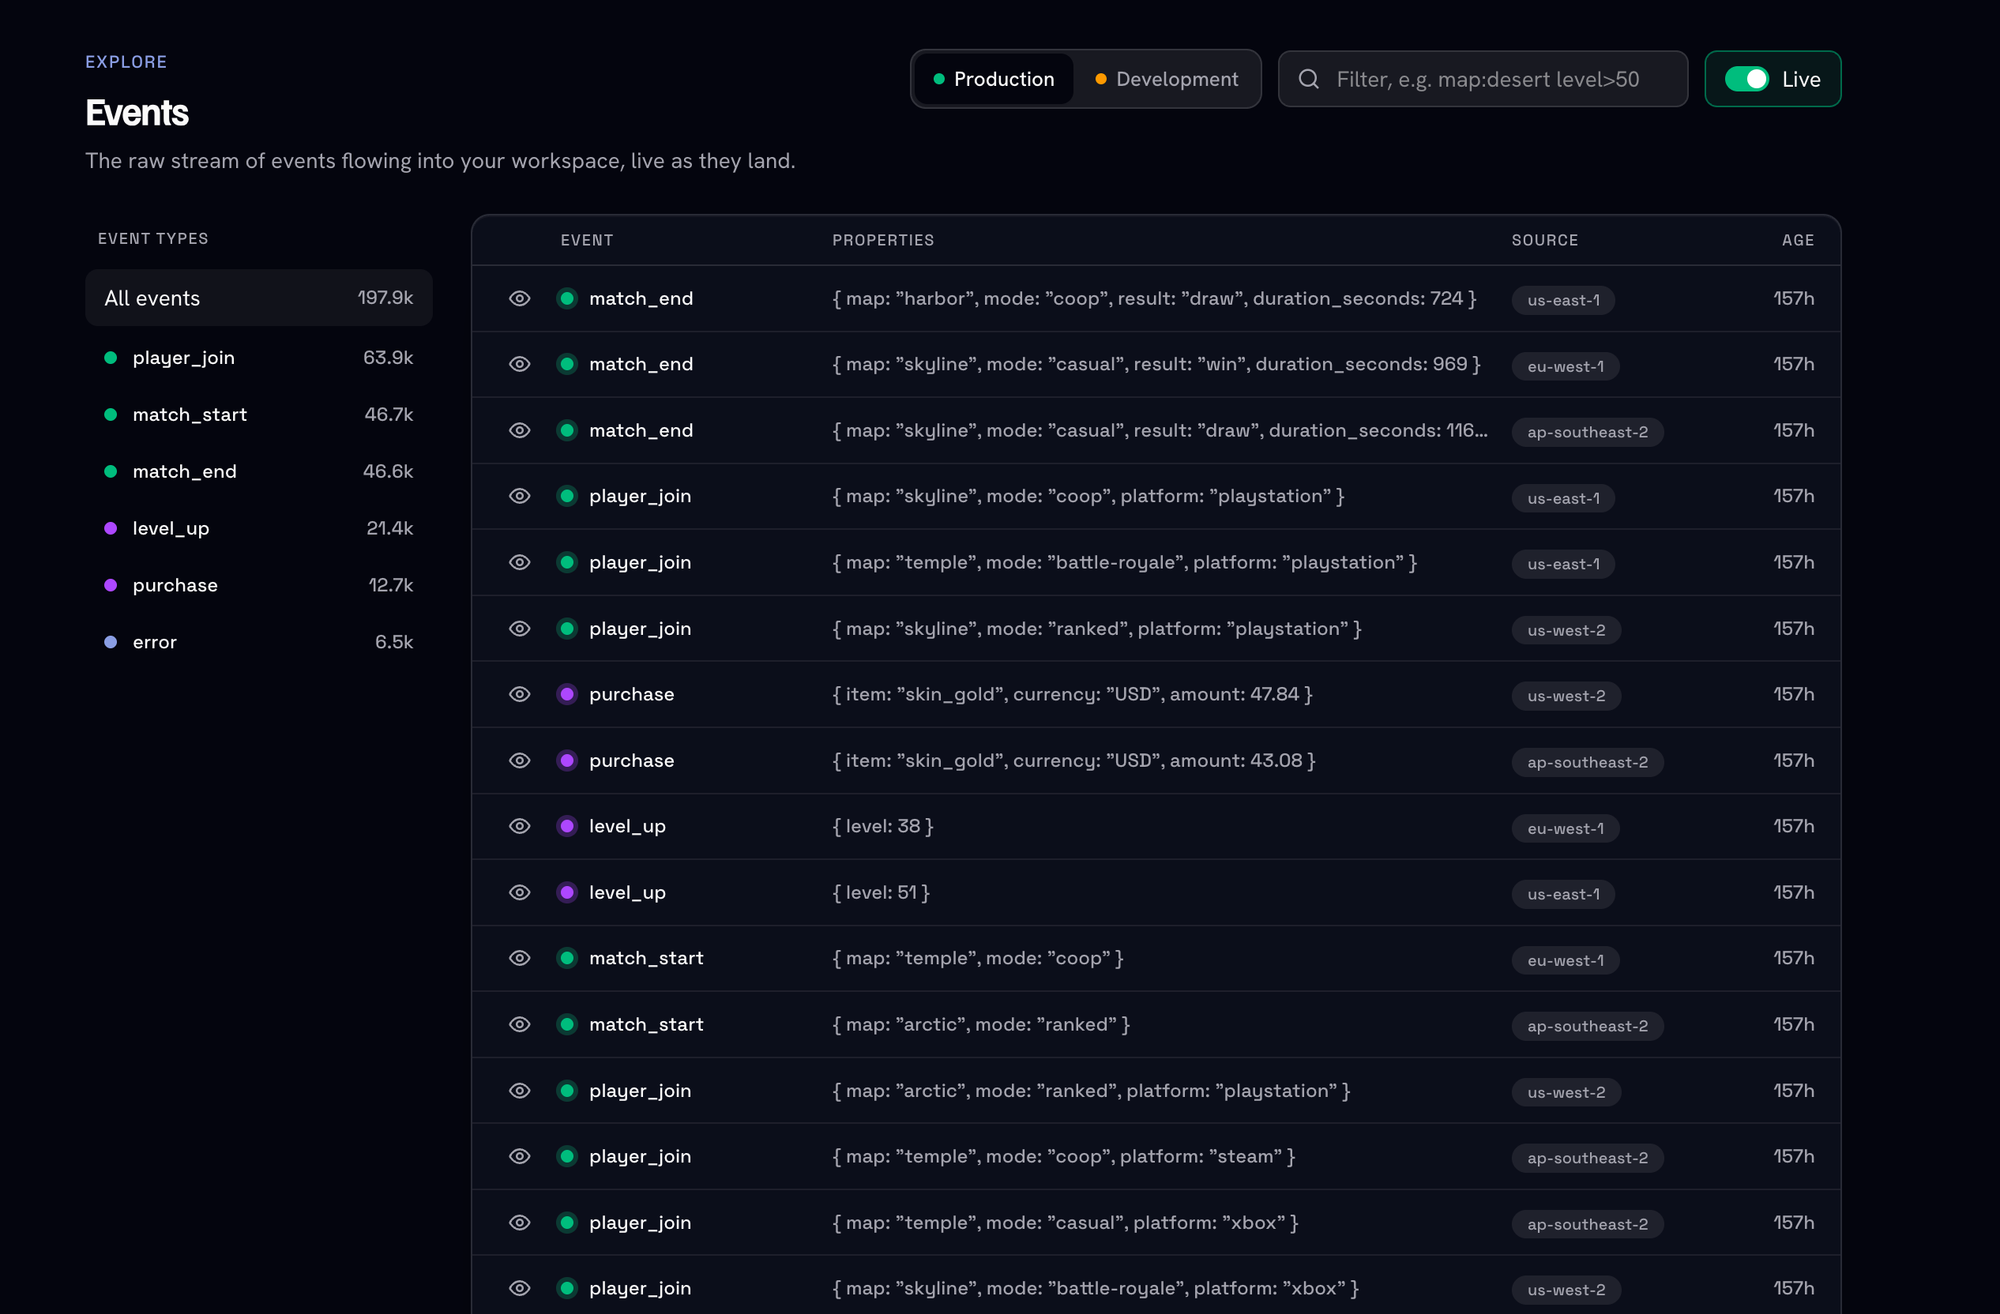Toggle the Live streaming switch off
Image resolution: width=2000 pixels, height=1314 pixels.
[x=1747, y=79]
